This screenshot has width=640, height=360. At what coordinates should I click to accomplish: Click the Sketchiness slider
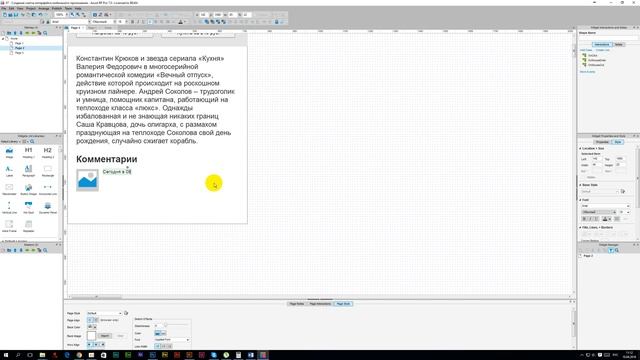point(176,326)
